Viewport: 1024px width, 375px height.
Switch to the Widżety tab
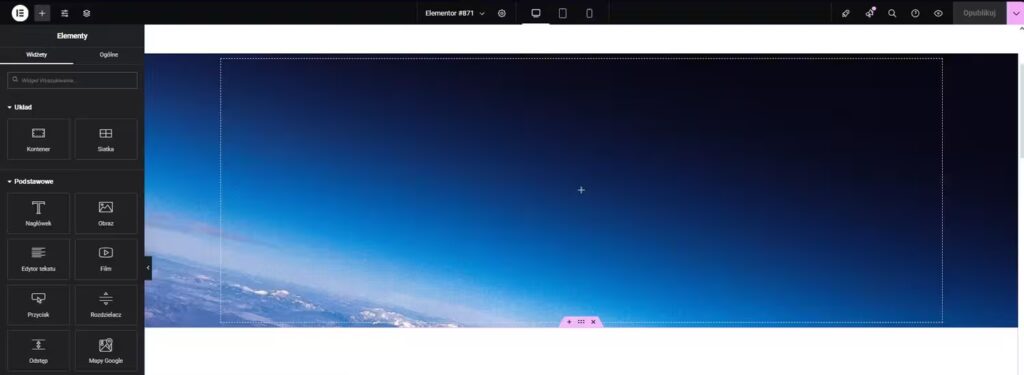(37, 55)
